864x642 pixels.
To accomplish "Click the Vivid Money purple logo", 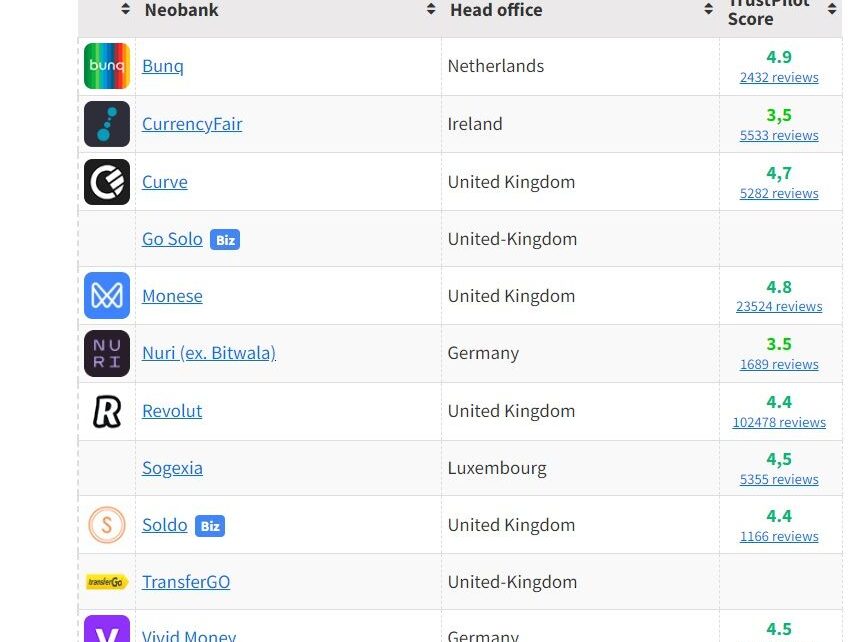I will [x=107, y=629].
